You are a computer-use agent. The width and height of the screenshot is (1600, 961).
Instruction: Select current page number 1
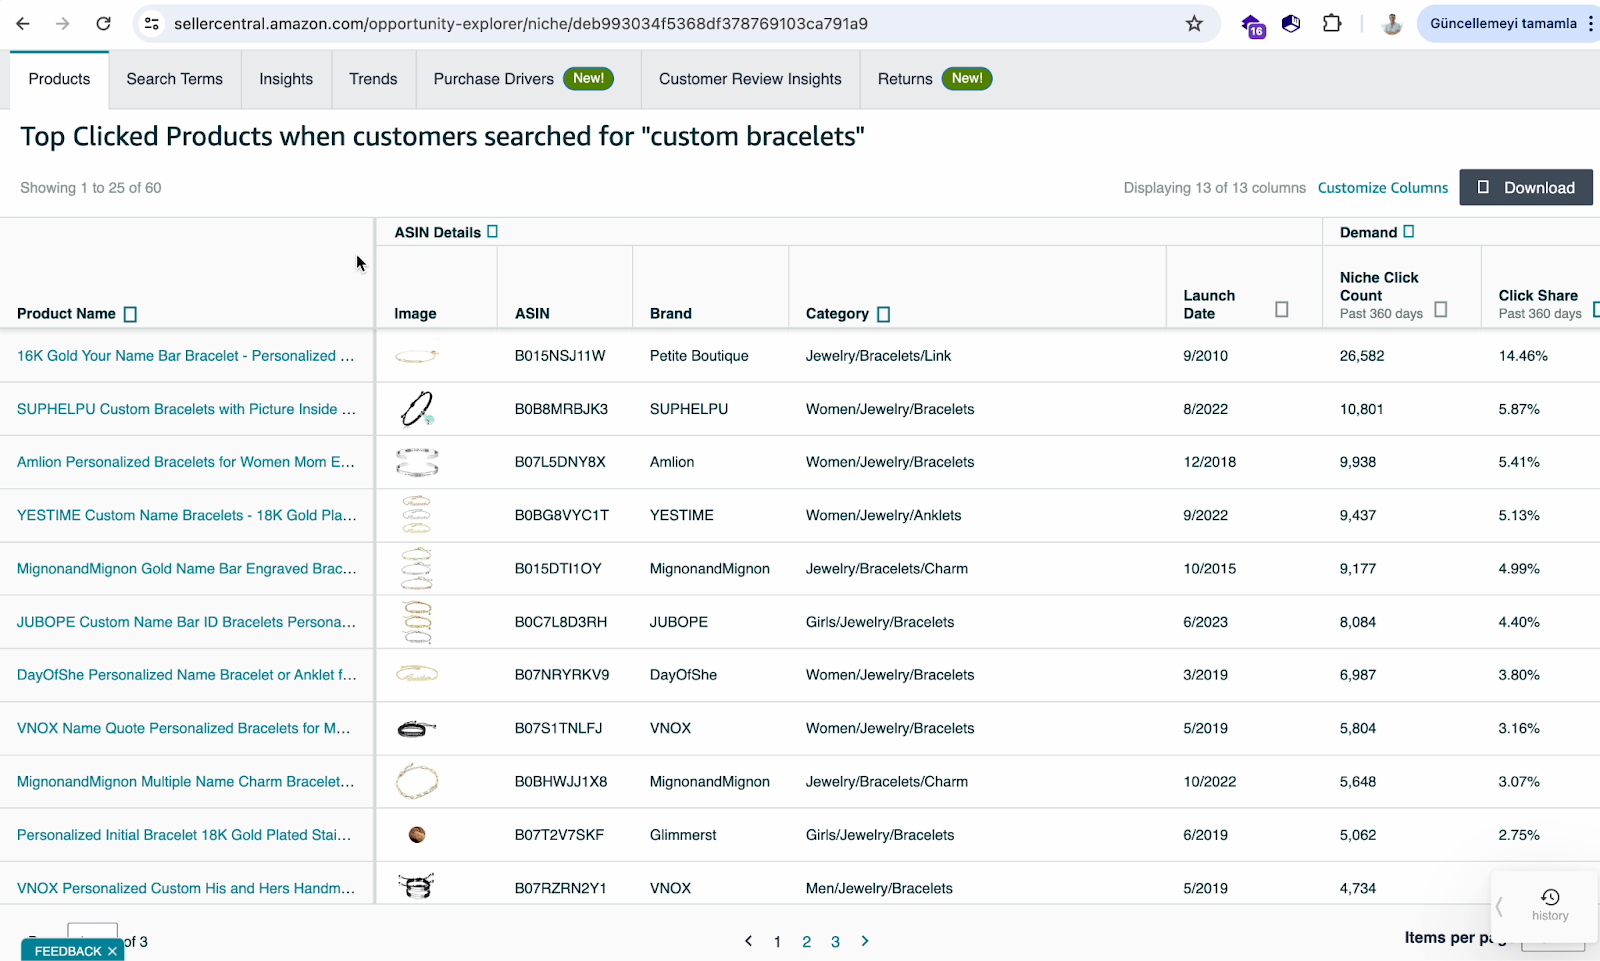(x=777, y=942)
